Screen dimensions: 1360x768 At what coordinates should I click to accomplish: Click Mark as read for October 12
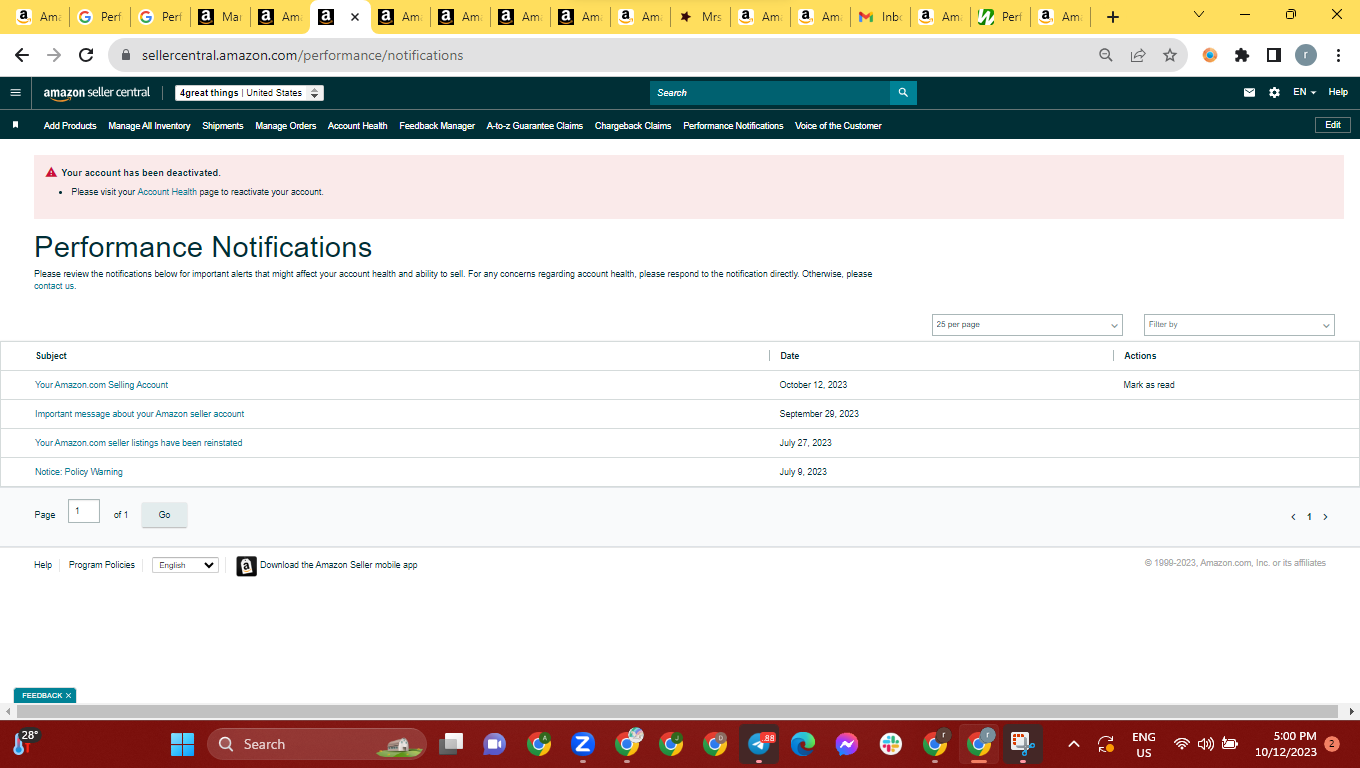click(x=1149, y=385)
